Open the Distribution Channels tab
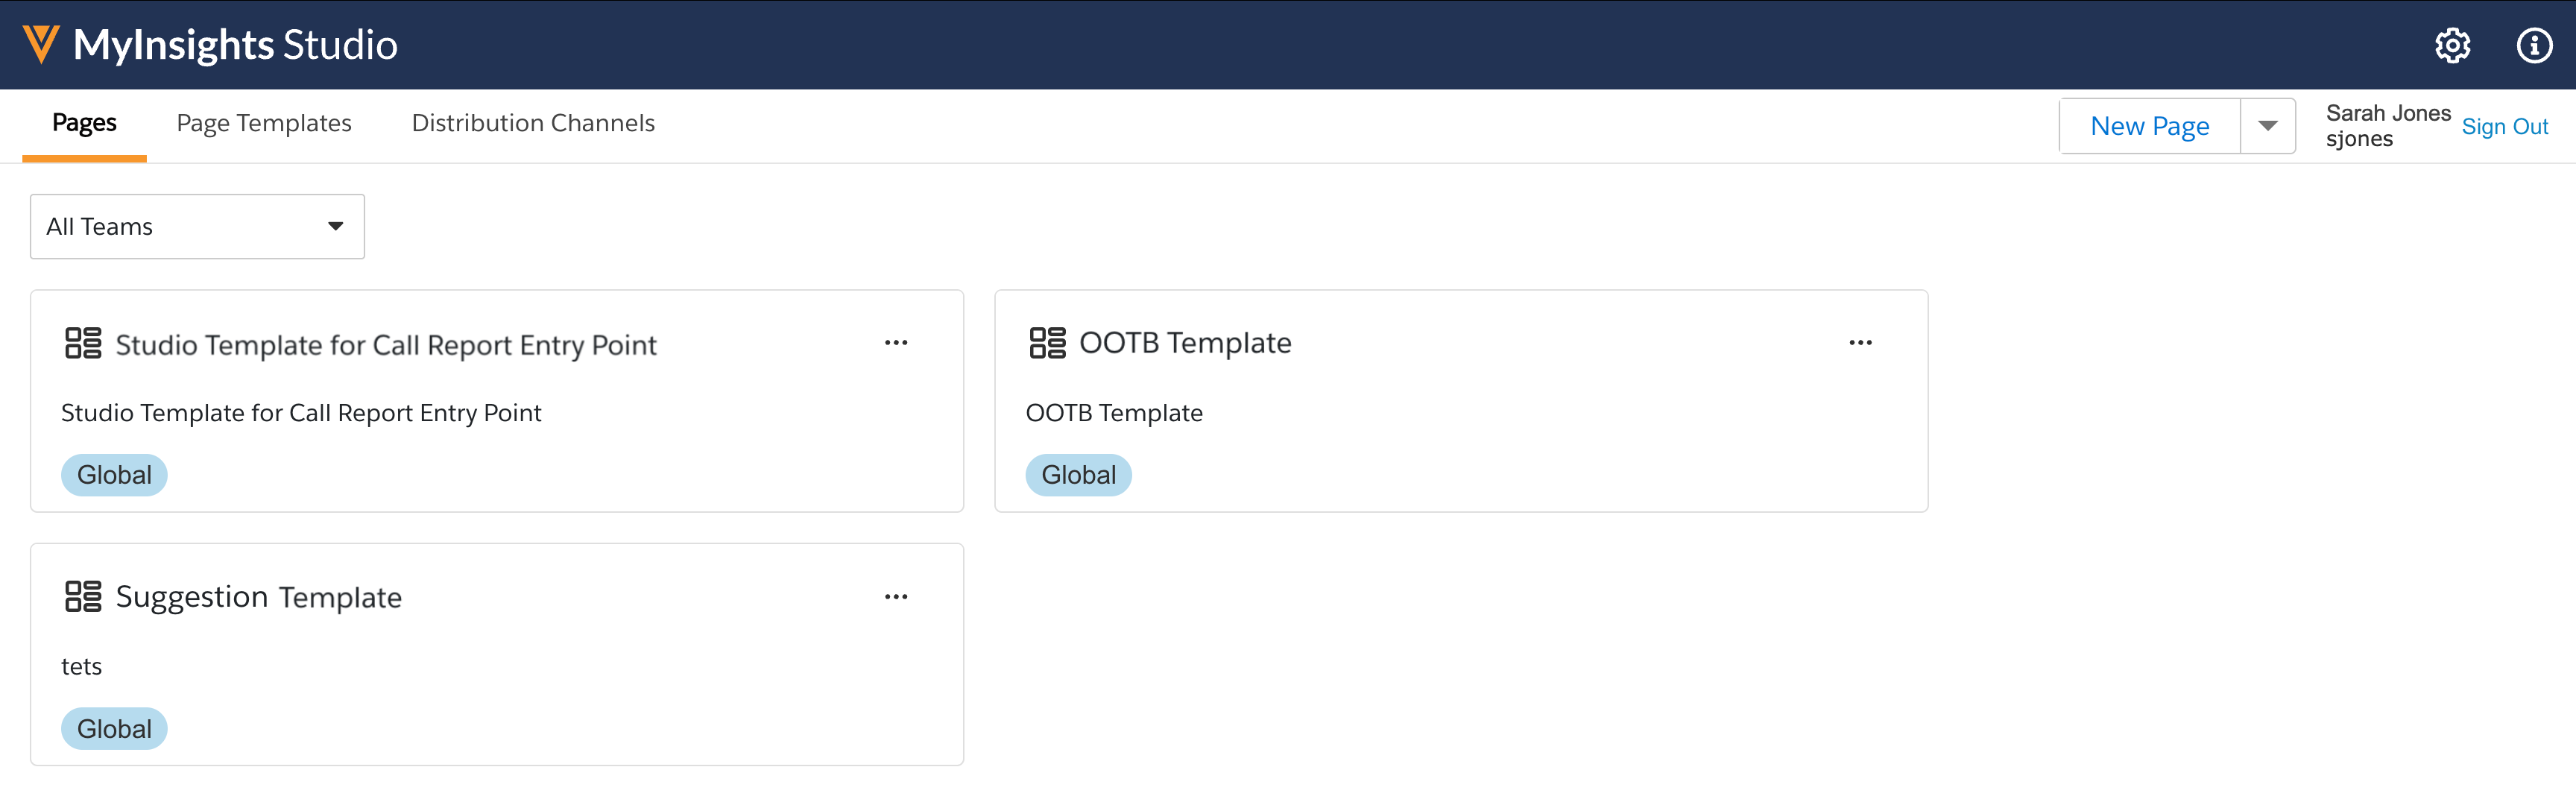The height and width of the screenshot is (805, 2576). point(533,123)
